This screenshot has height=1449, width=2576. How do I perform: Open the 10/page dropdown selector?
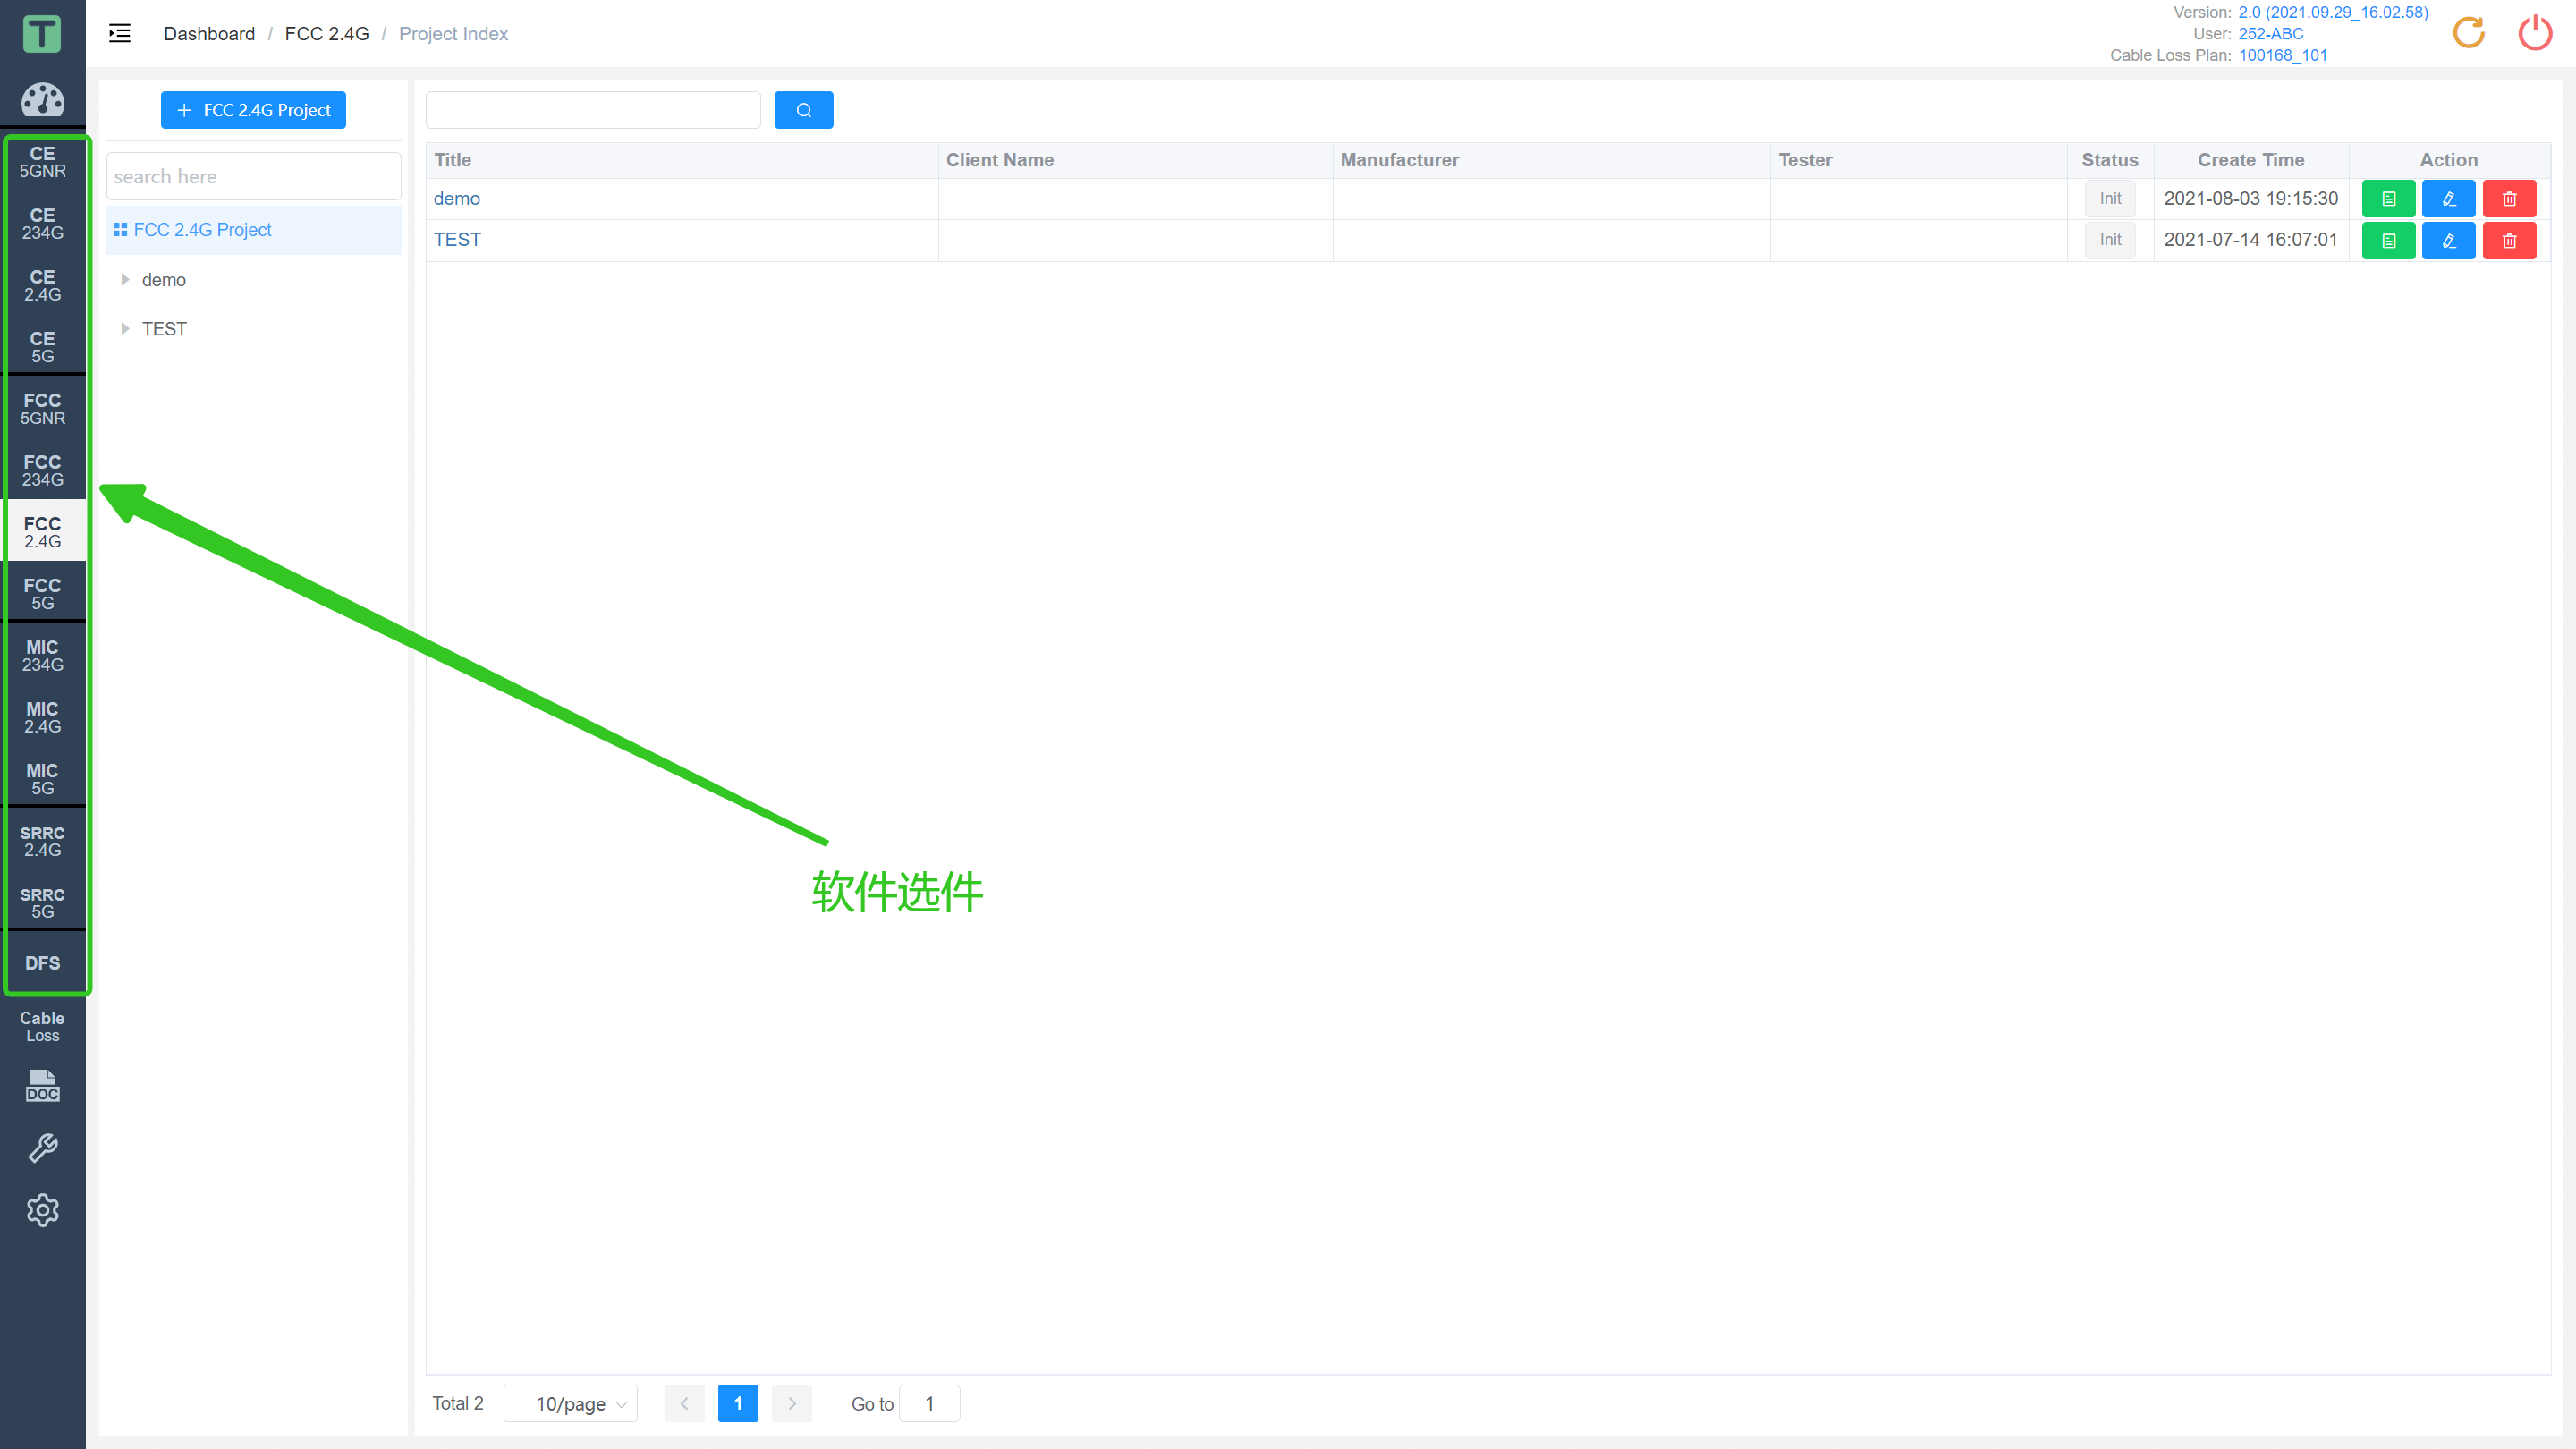pyautogui.click(x=572, y=1403)
